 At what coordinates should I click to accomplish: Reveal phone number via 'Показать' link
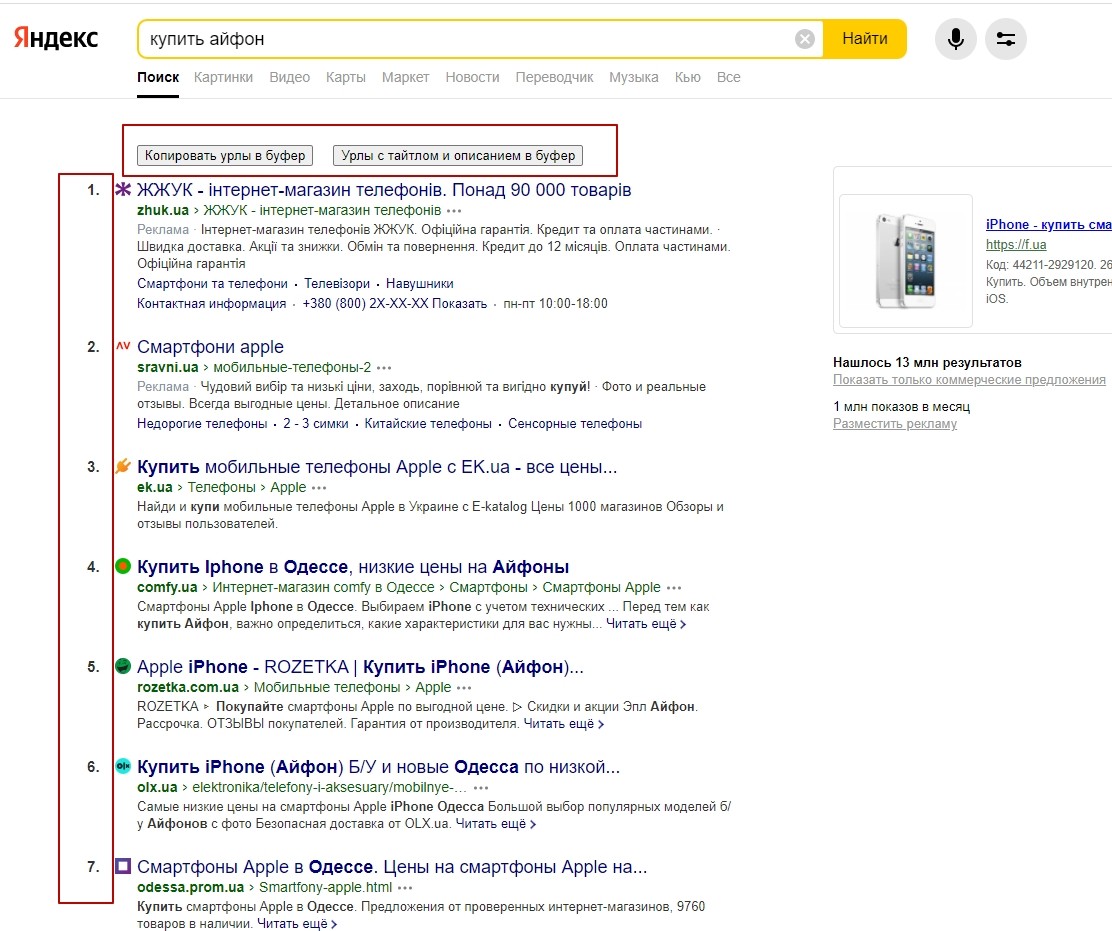point(459,303)
